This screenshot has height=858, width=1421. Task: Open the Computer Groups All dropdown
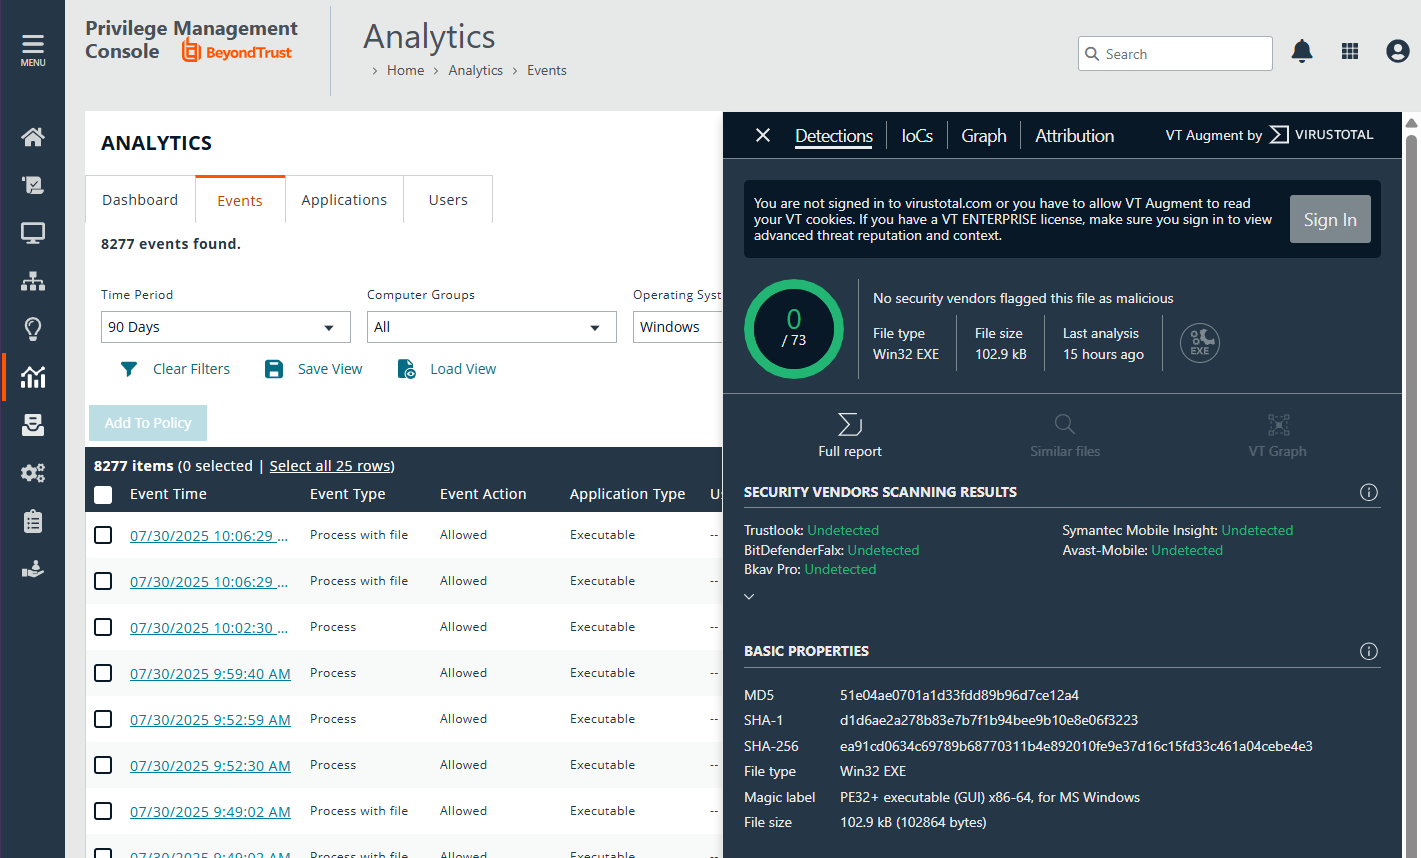click(492, 327)
